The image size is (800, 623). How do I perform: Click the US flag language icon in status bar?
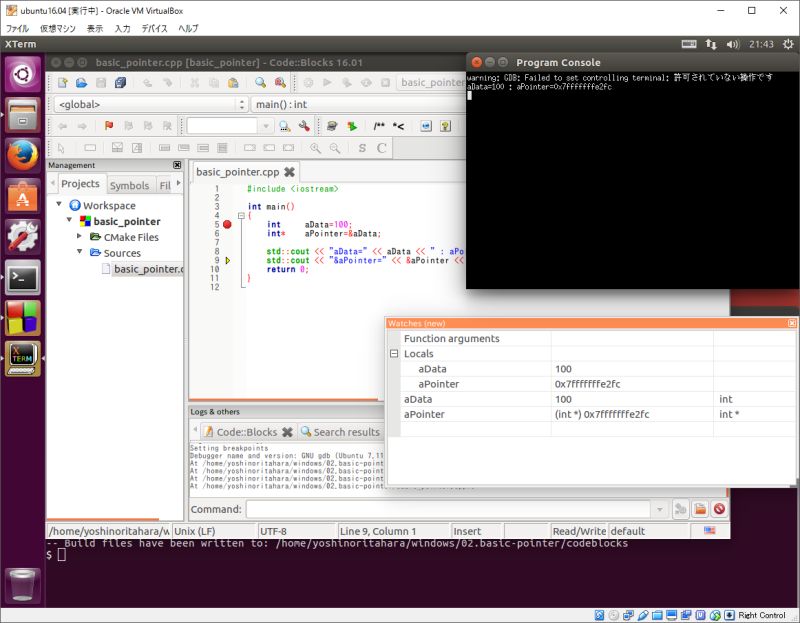709,531
